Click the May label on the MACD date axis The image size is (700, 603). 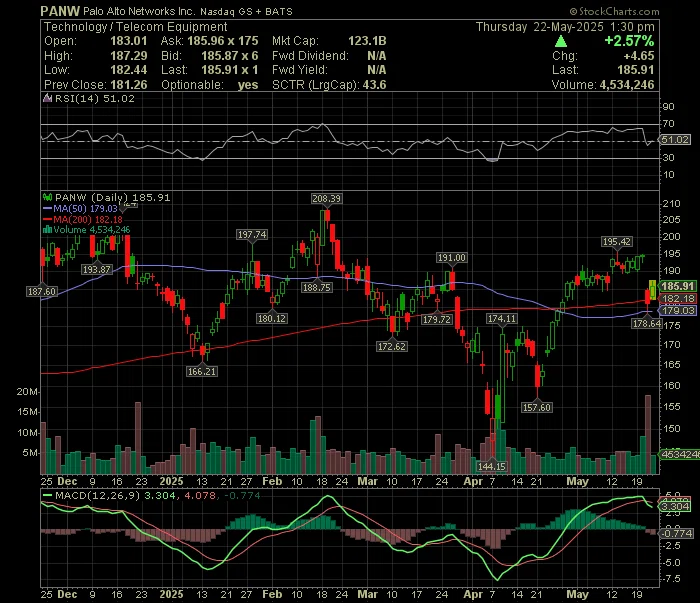tap(577, 595)
